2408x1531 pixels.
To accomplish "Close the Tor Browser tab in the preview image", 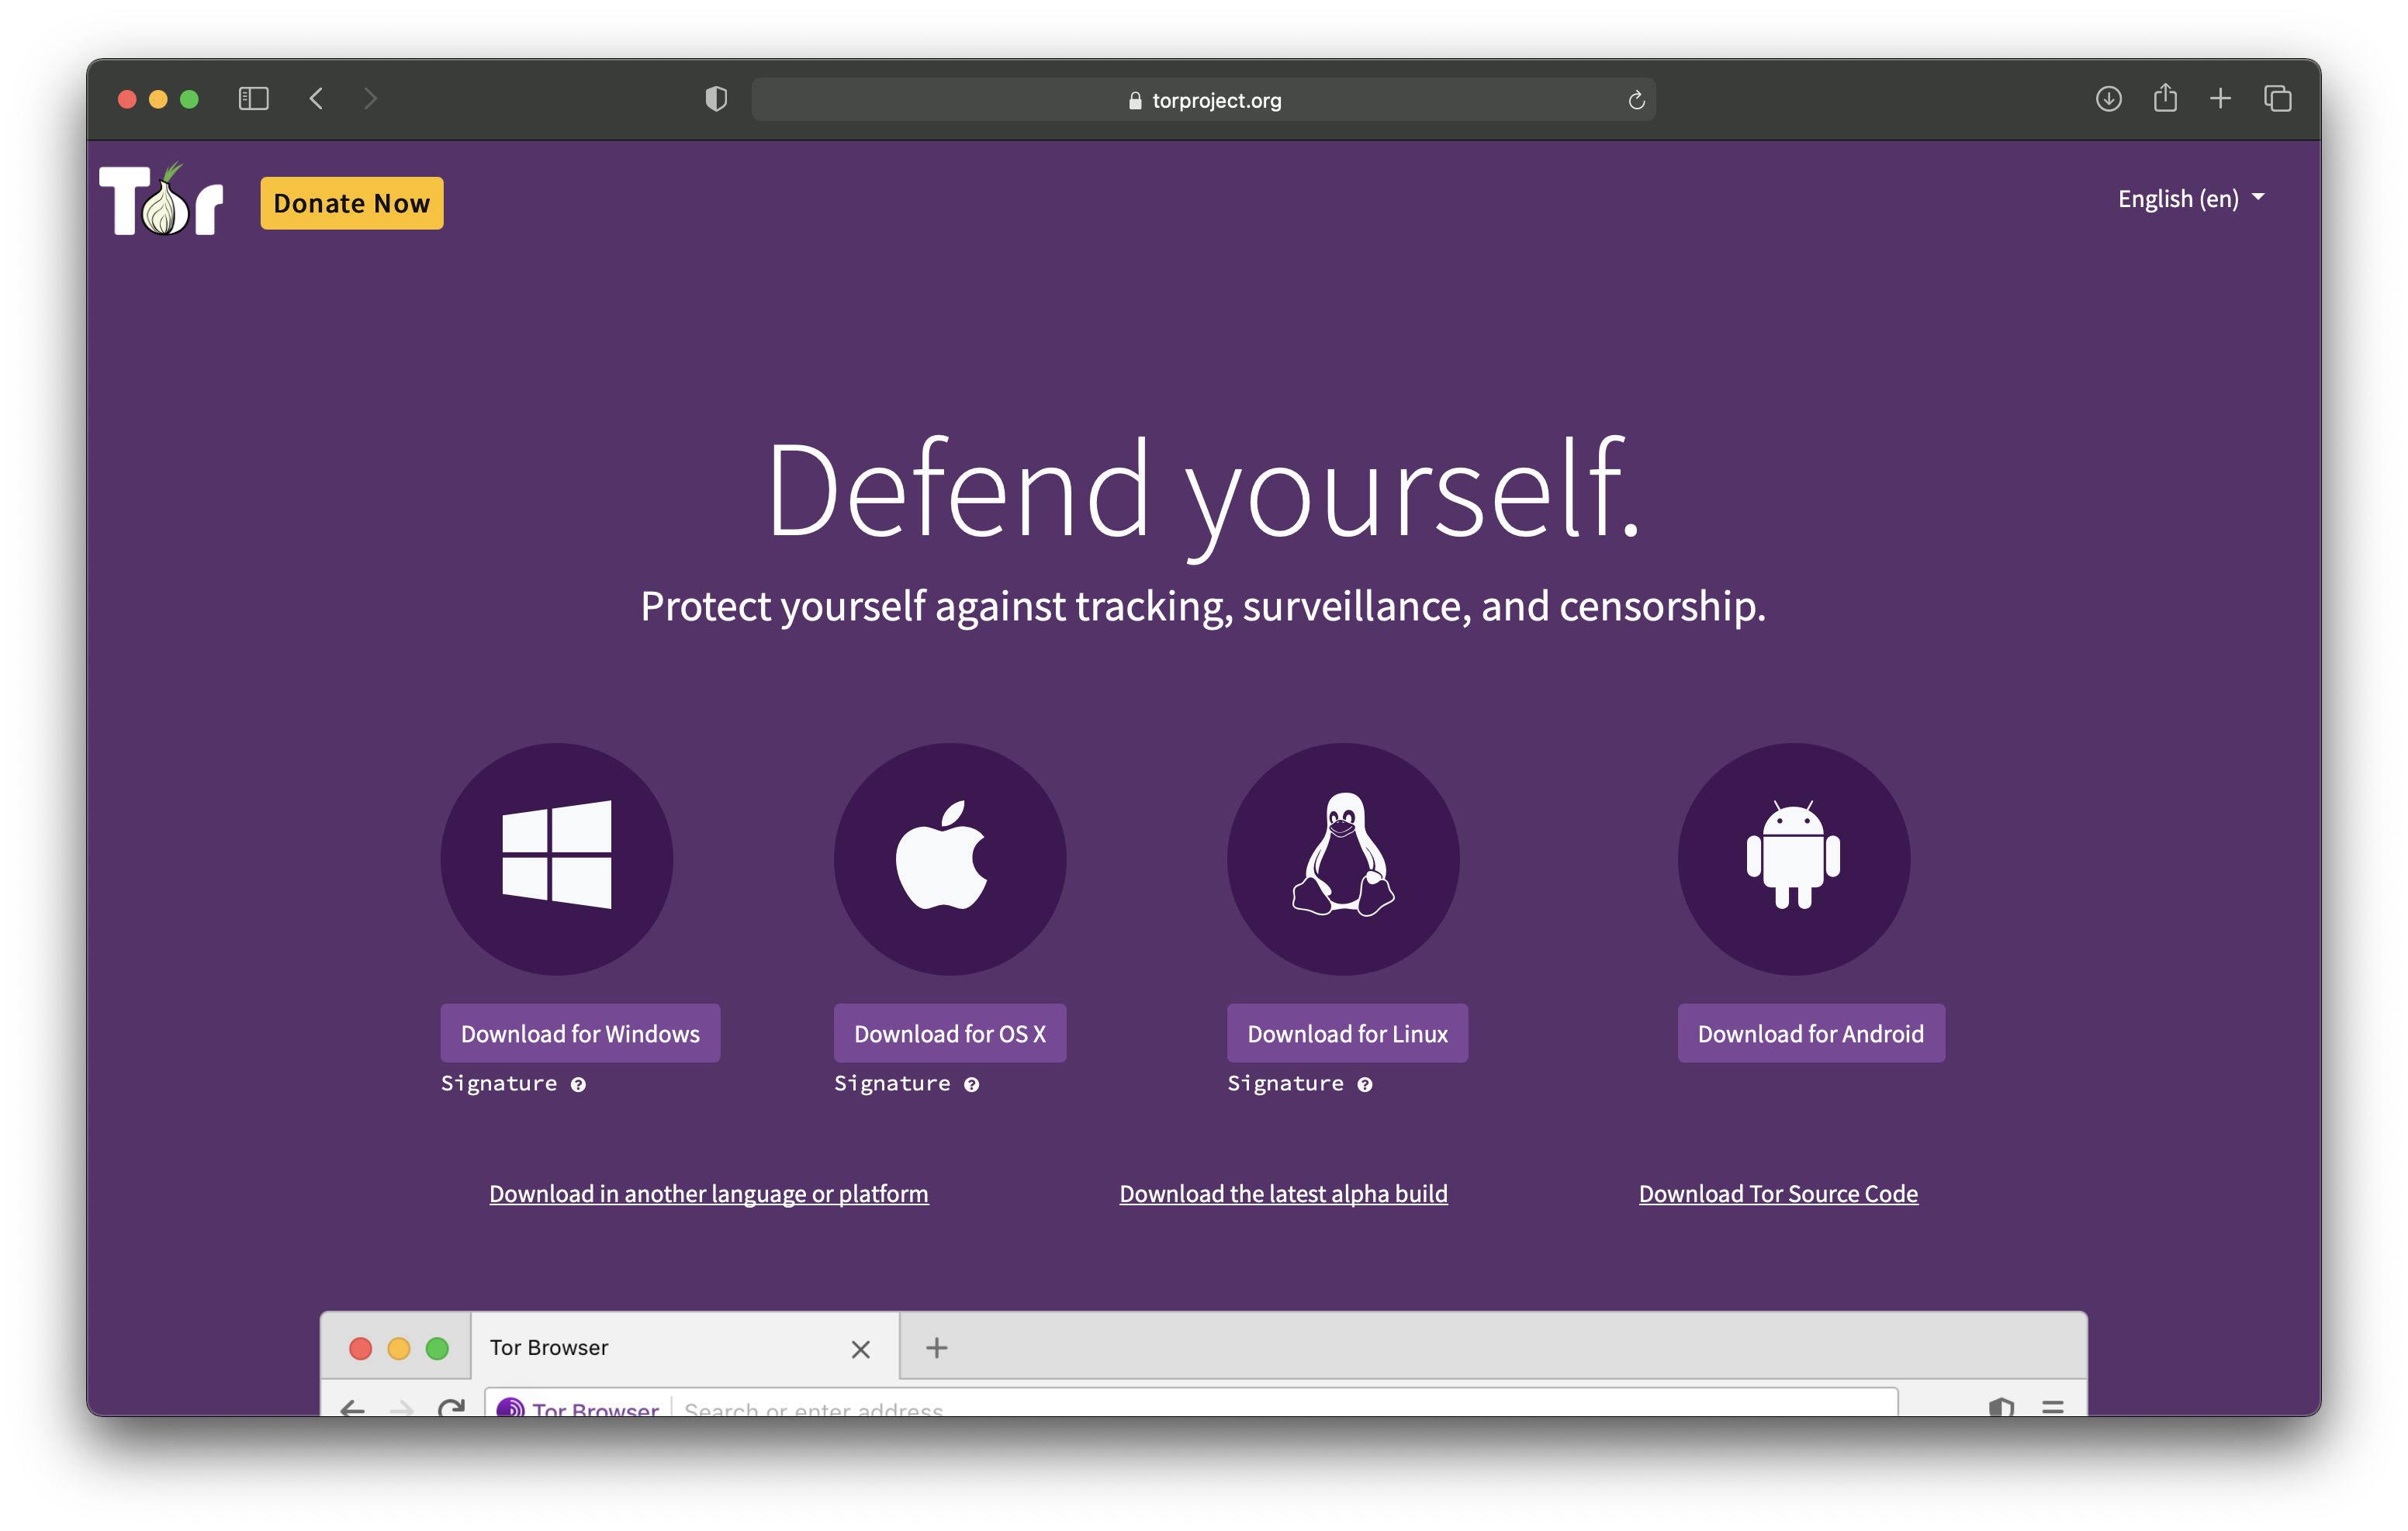I will tap(860, 1349).
